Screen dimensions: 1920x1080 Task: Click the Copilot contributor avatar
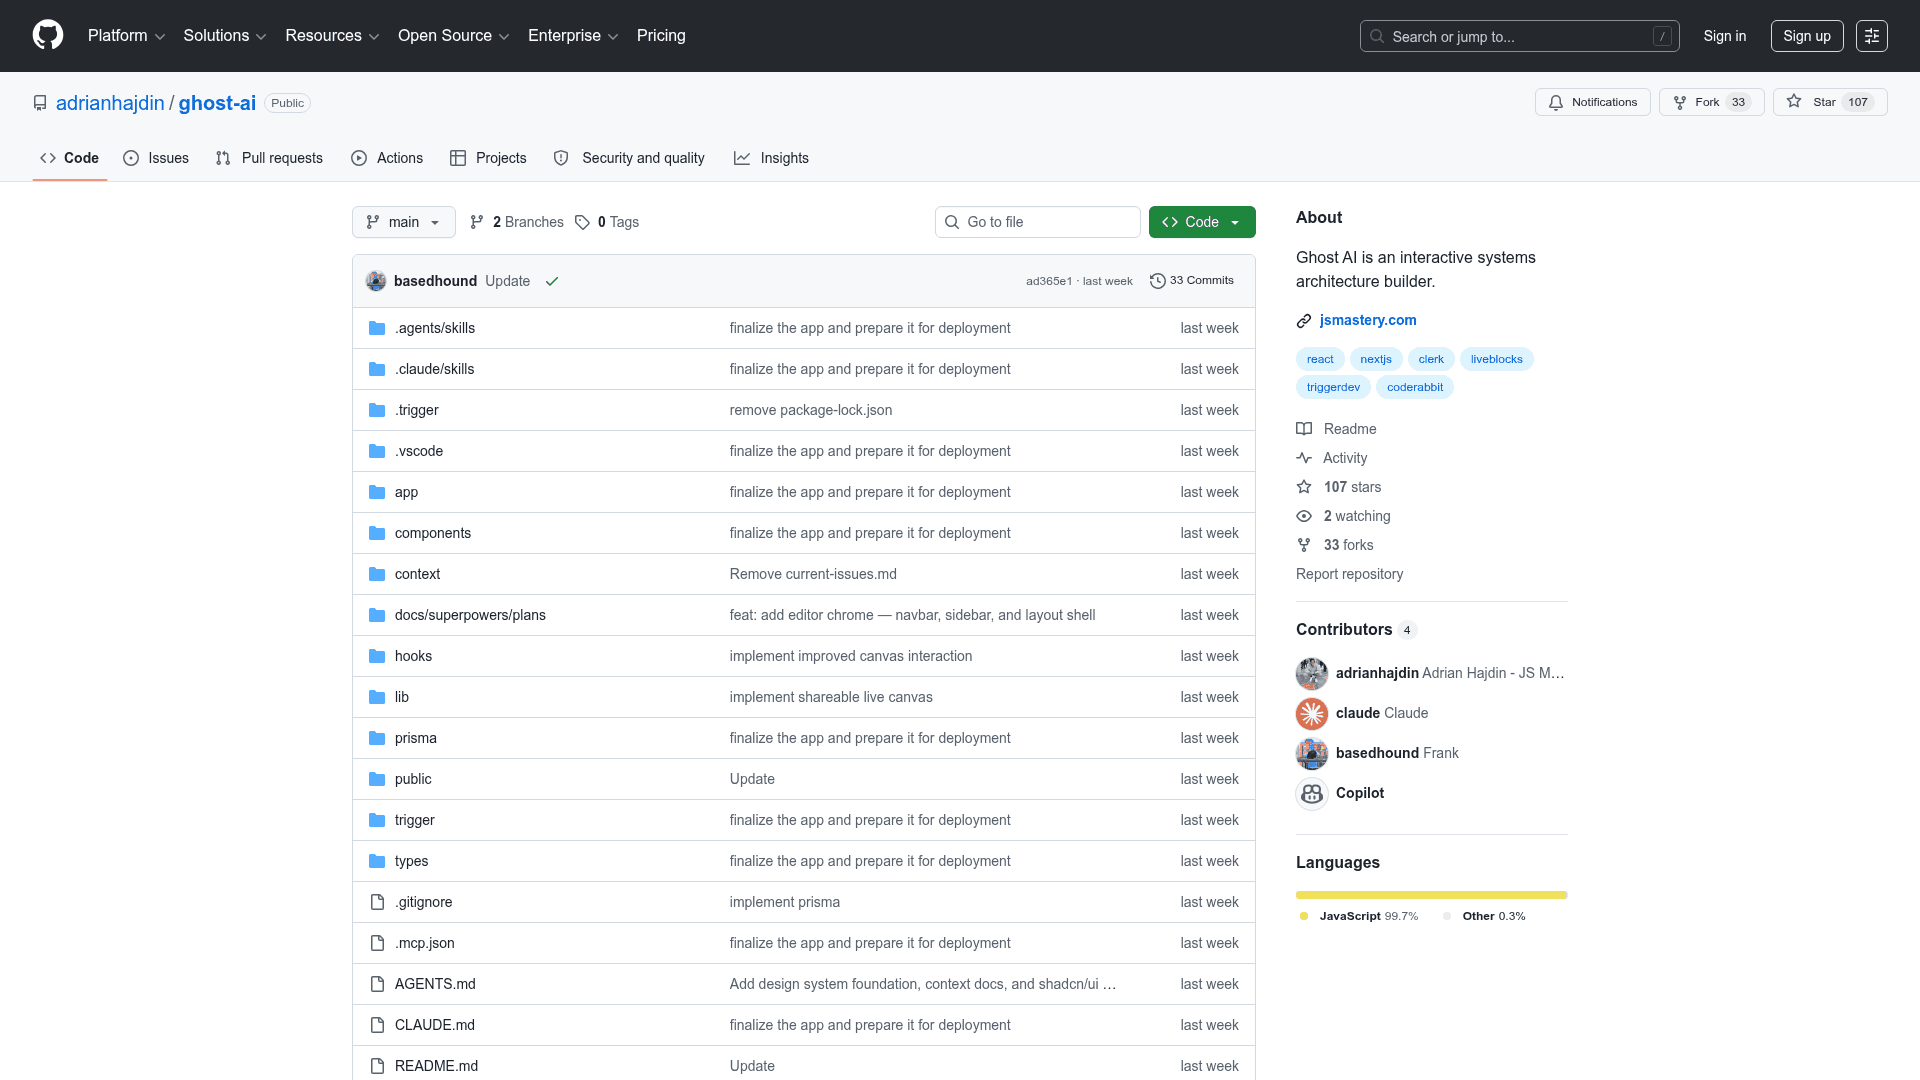(x=1312, y=793)
